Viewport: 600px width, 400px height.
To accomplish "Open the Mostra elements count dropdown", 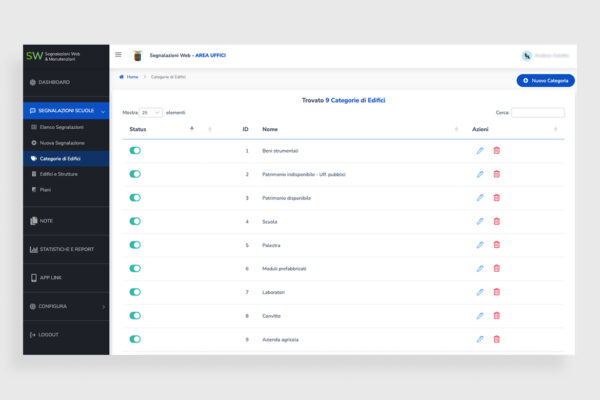I will [x=151, y=113].
